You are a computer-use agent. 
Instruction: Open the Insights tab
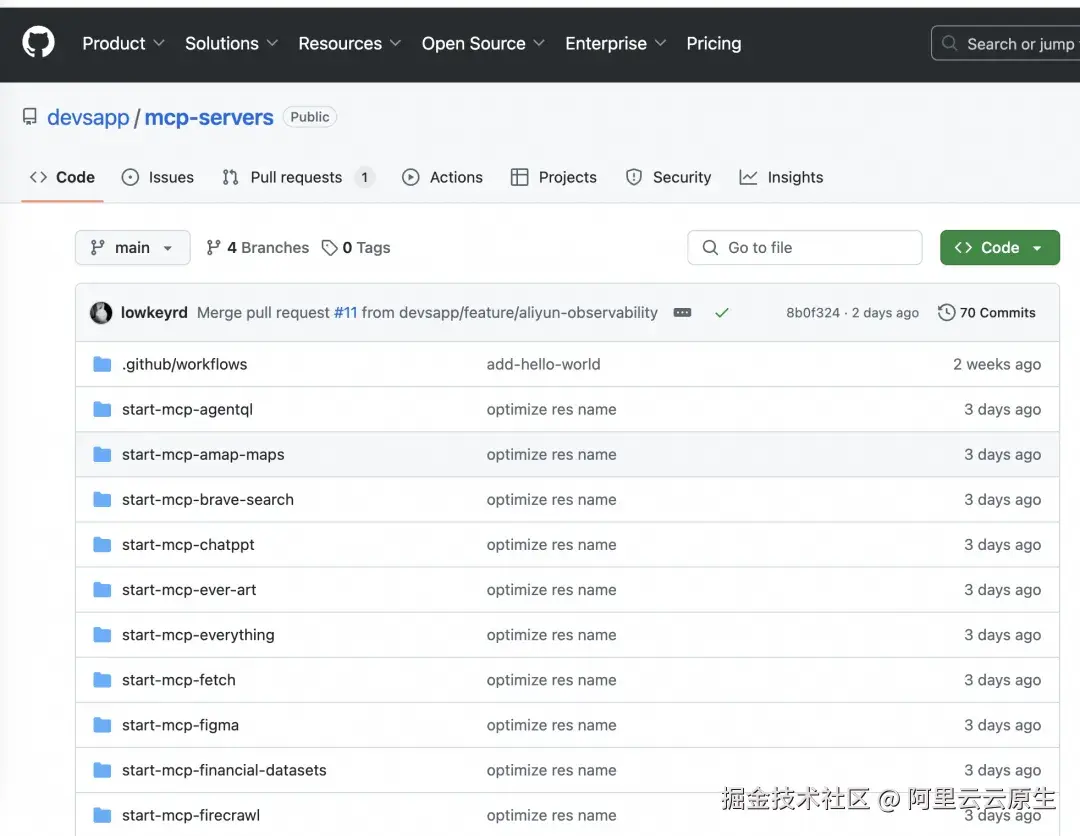pyautogui.click(x=781, y=177)
